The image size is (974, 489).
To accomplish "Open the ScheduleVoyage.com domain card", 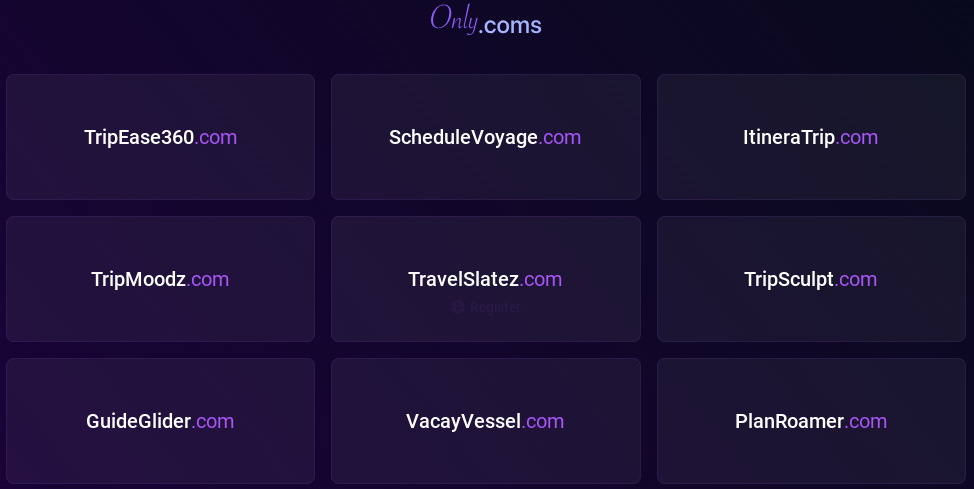I will tap(485, 137).
